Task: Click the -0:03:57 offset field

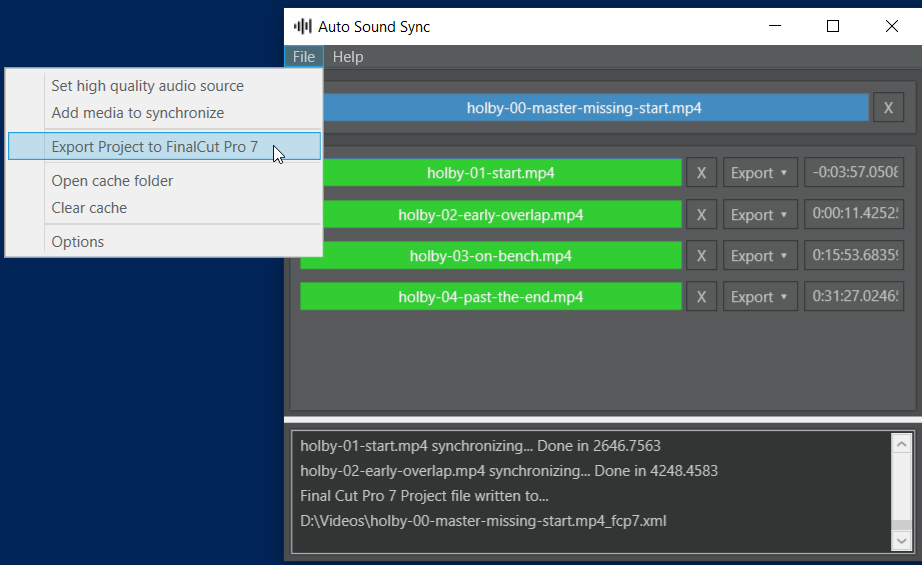Action: coord(854,172)
